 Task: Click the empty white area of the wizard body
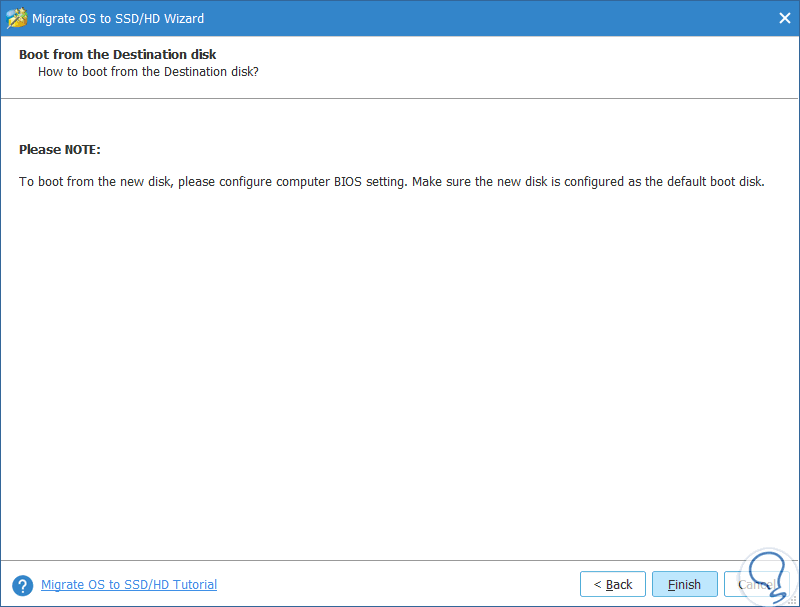pyautogui.click(x=400, y=380)
